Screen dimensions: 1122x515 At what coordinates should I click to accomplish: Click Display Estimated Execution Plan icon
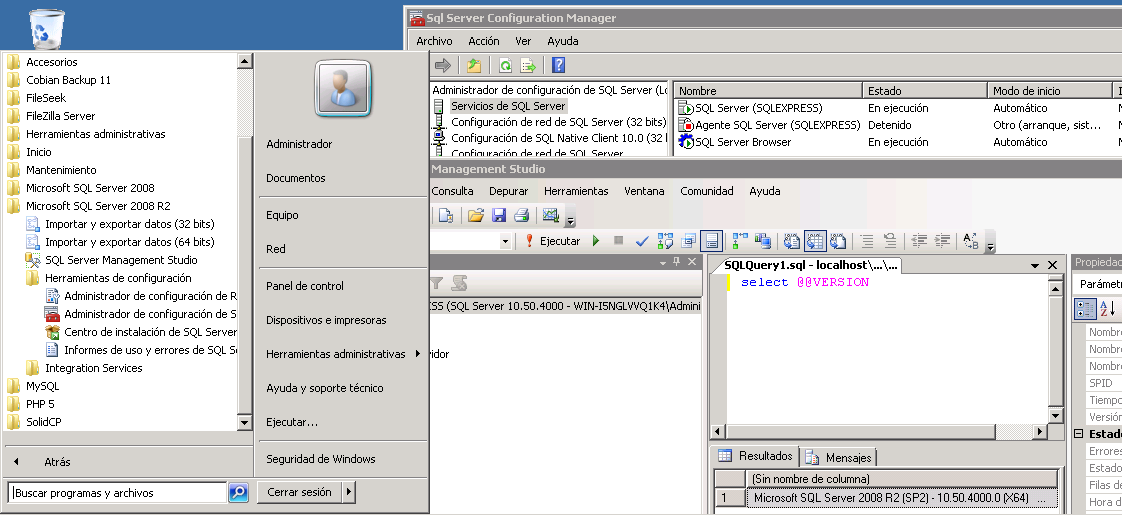(665, 241)
